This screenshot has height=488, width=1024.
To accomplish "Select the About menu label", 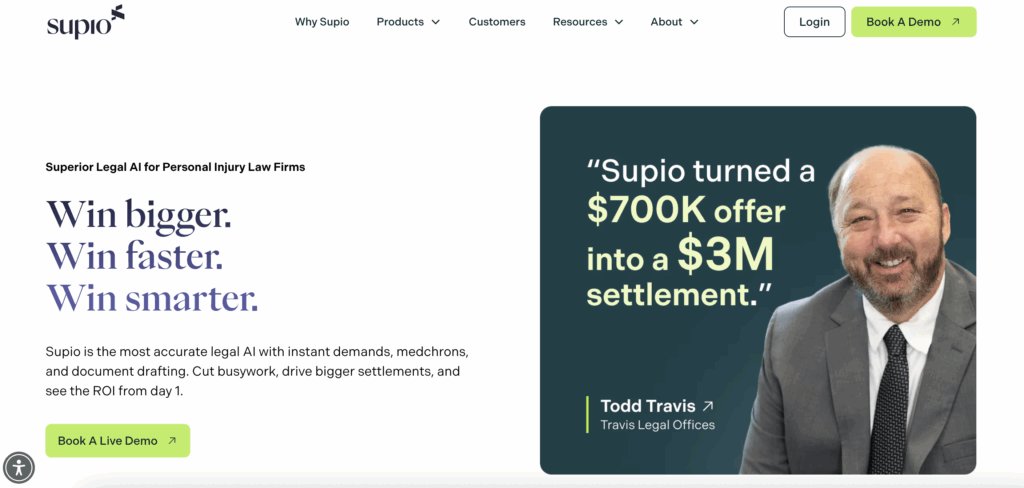I will point(666,22).
